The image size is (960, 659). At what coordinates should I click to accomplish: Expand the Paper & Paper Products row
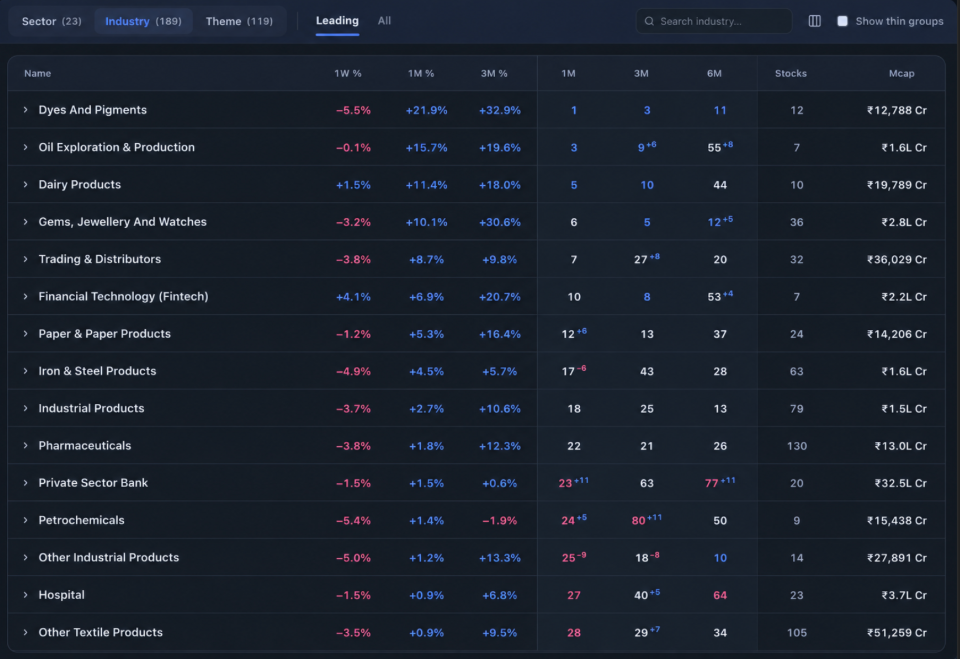(26, 334)
